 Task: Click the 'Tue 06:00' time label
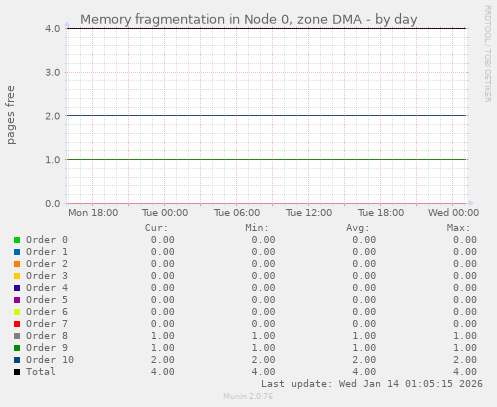[237, 213]
